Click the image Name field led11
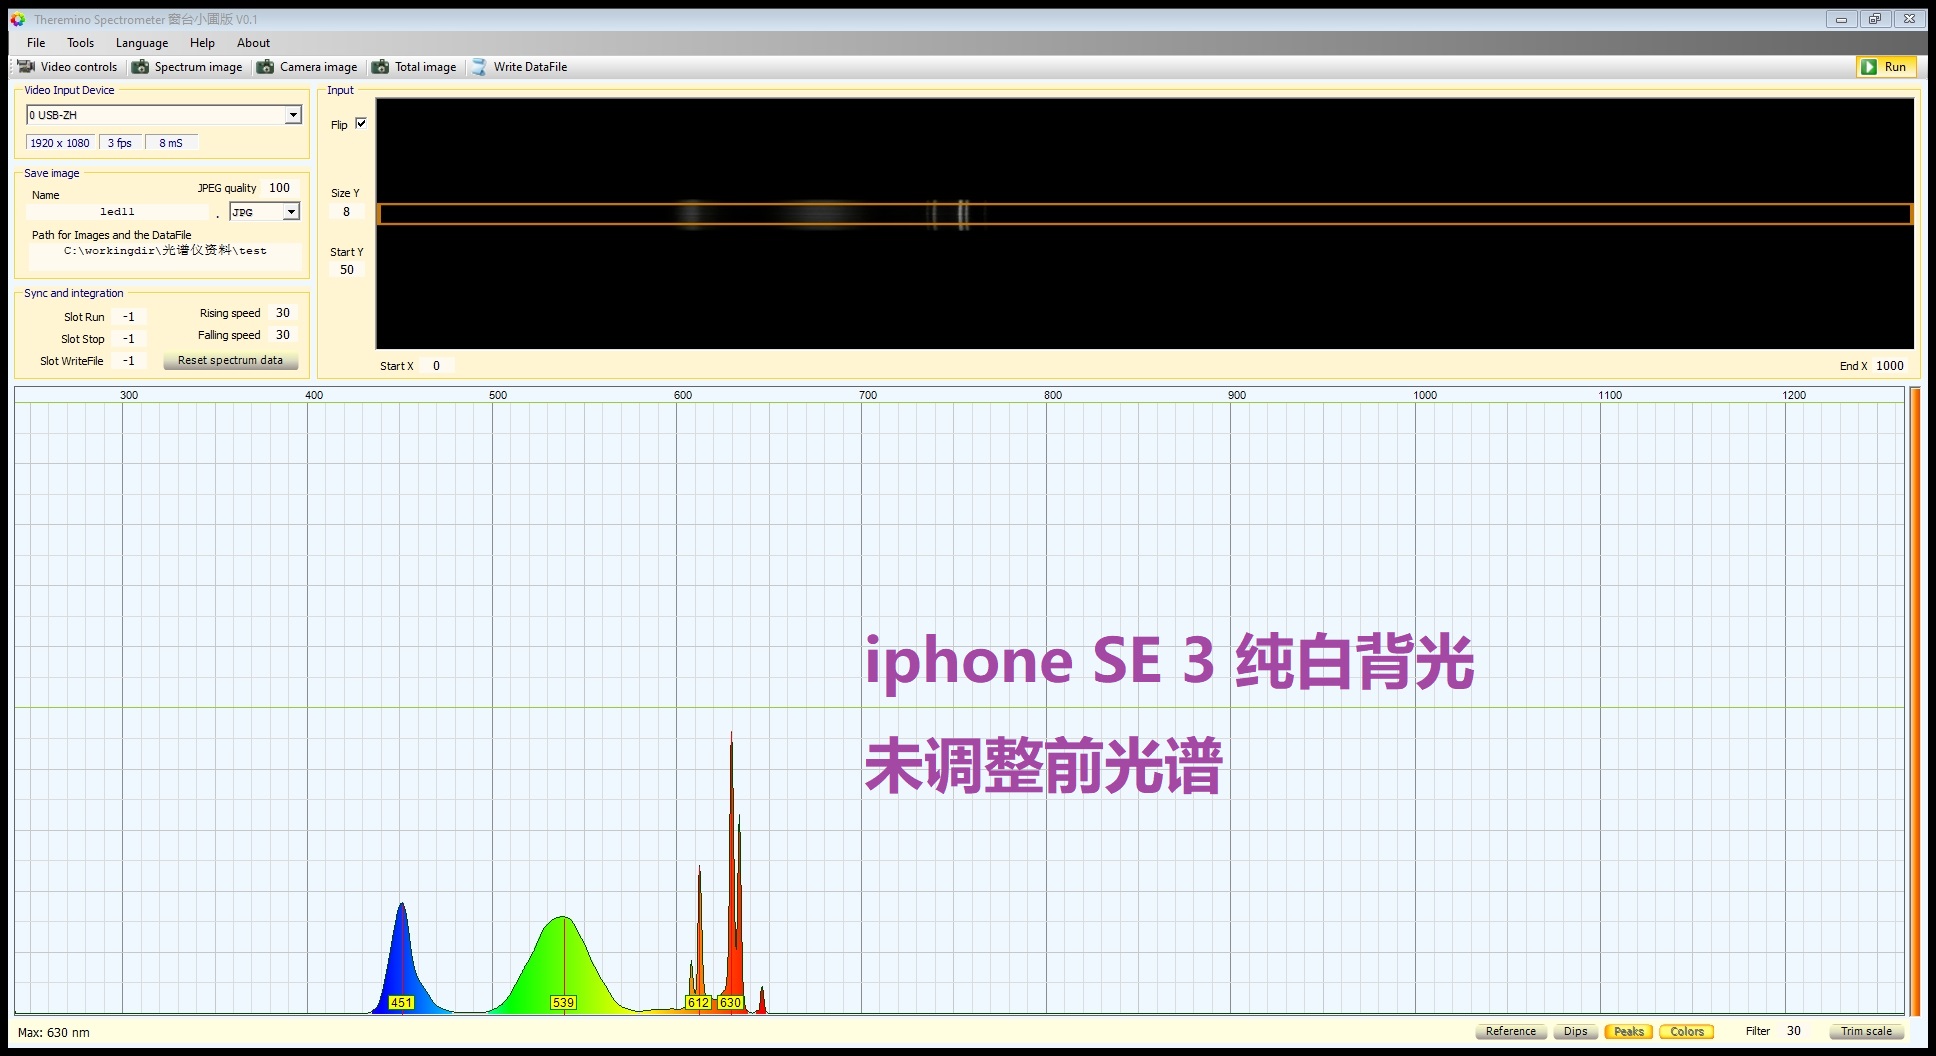 117,212
